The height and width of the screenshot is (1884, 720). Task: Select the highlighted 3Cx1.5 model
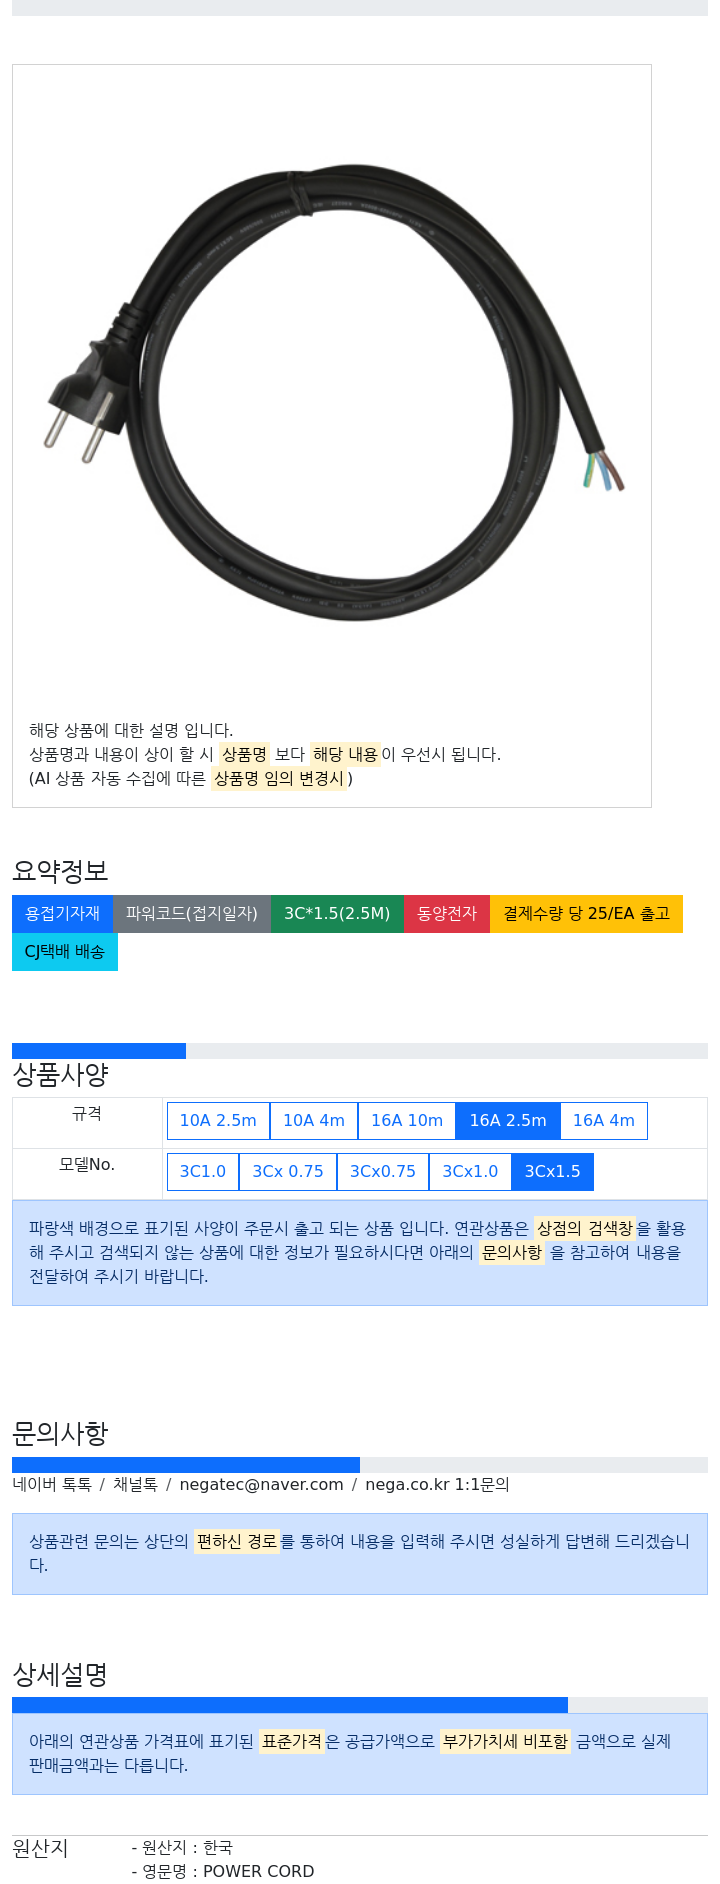coord(553,1172)
